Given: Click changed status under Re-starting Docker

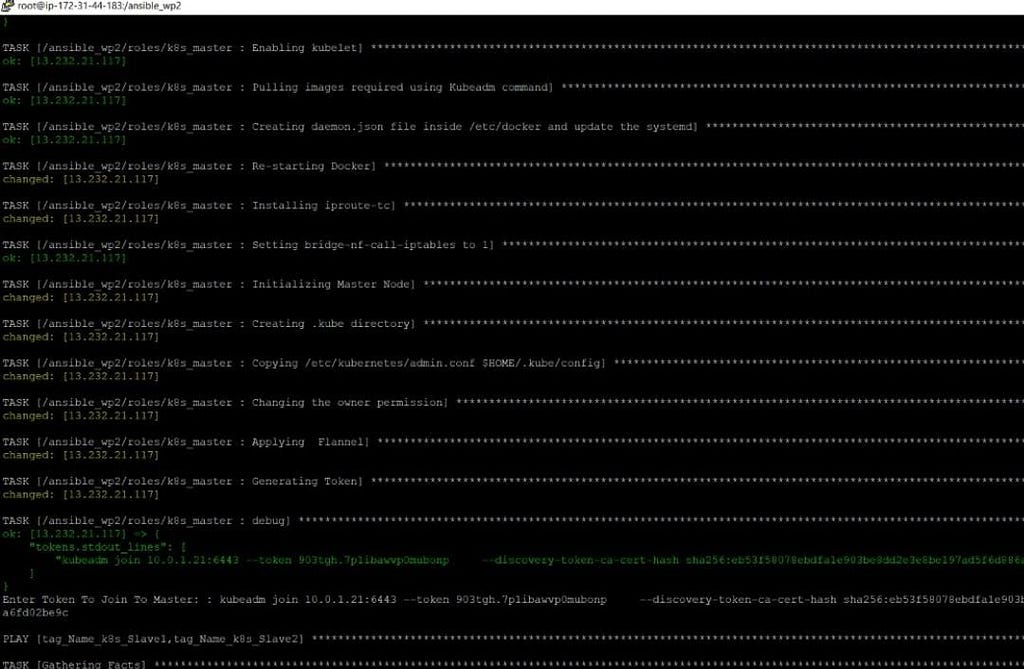Looking at the screenshot, I should coord(80,179).
